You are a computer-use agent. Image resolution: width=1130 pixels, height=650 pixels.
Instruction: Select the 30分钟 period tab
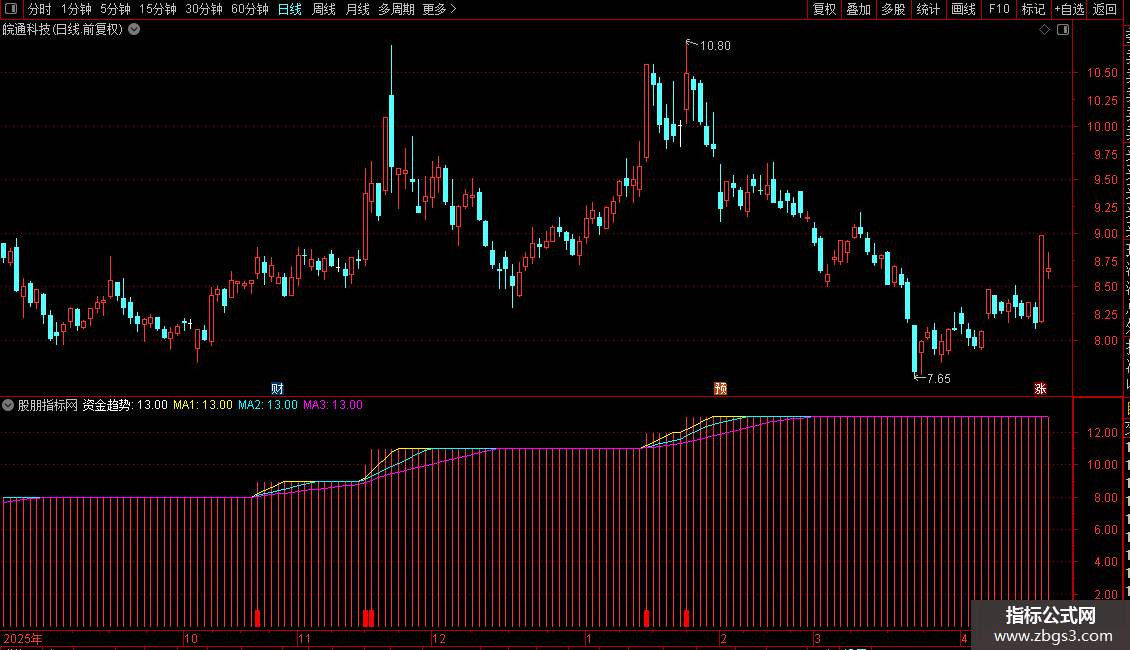click(204, 9)
